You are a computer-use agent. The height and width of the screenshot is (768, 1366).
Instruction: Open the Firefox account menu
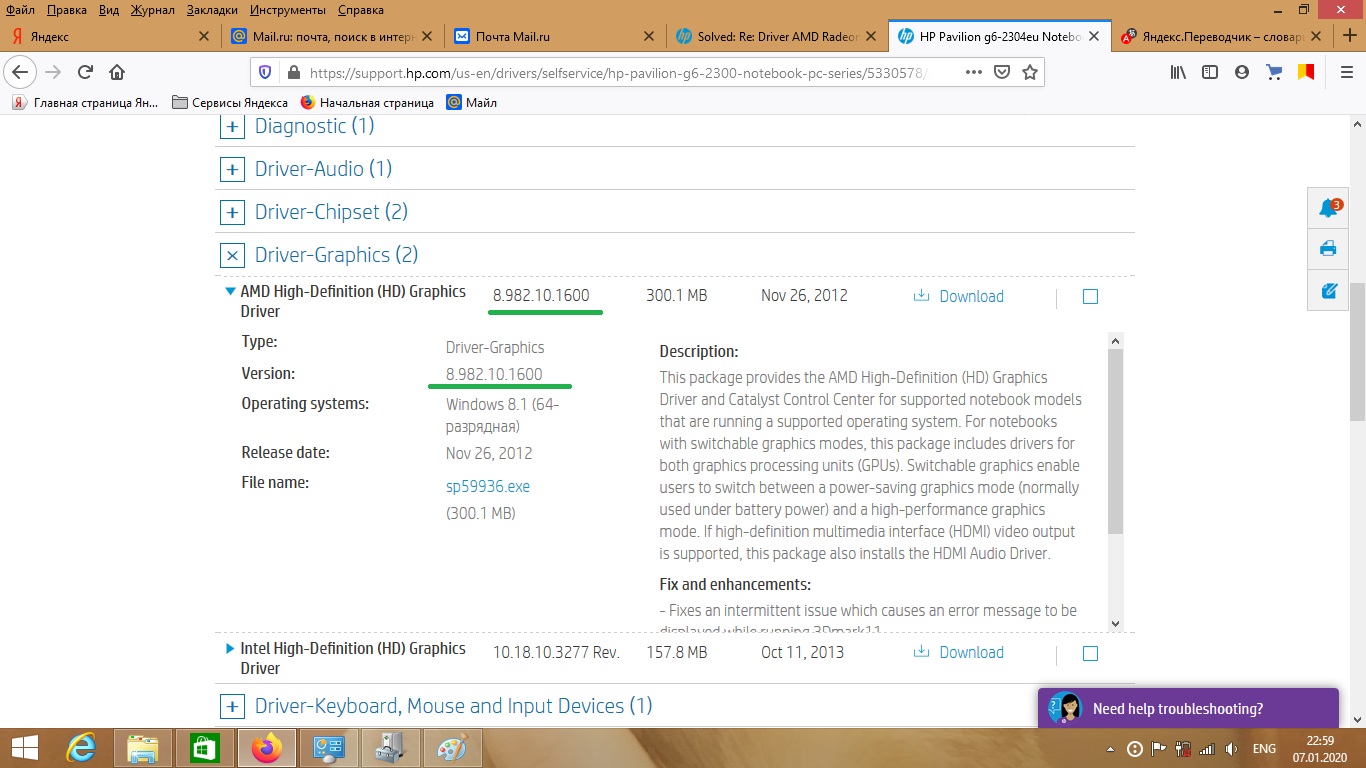click(1242, 72)
